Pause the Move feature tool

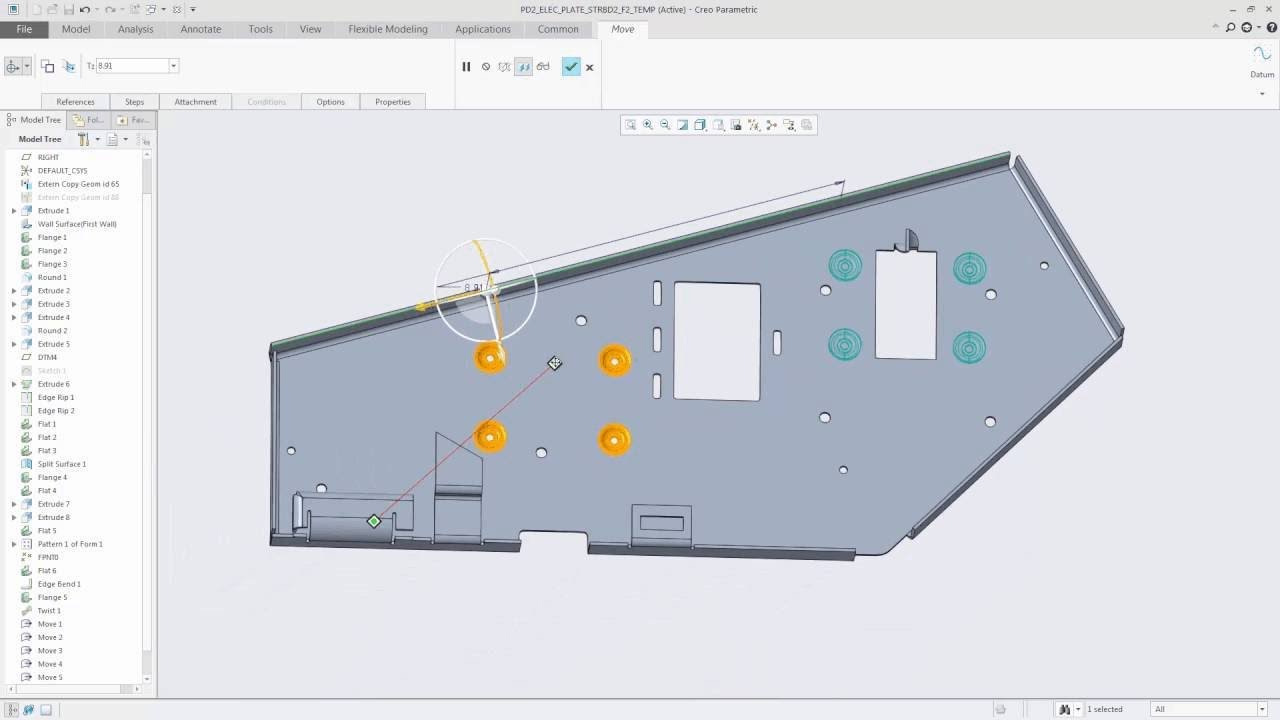click(466, 67)
